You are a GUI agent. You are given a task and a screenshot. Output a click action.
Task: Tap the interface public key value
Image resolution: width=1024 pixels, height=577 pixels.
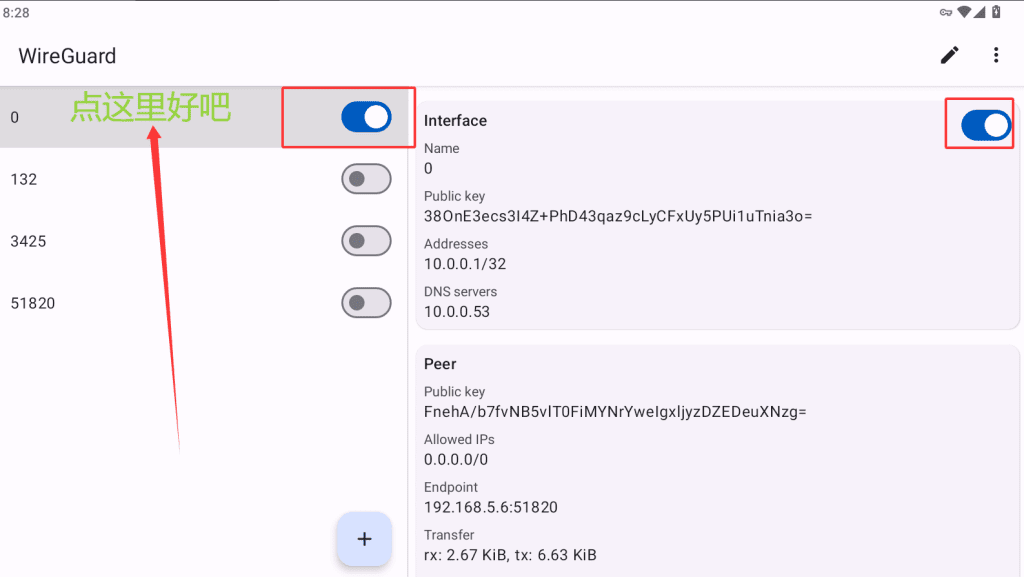click(618, 216)
